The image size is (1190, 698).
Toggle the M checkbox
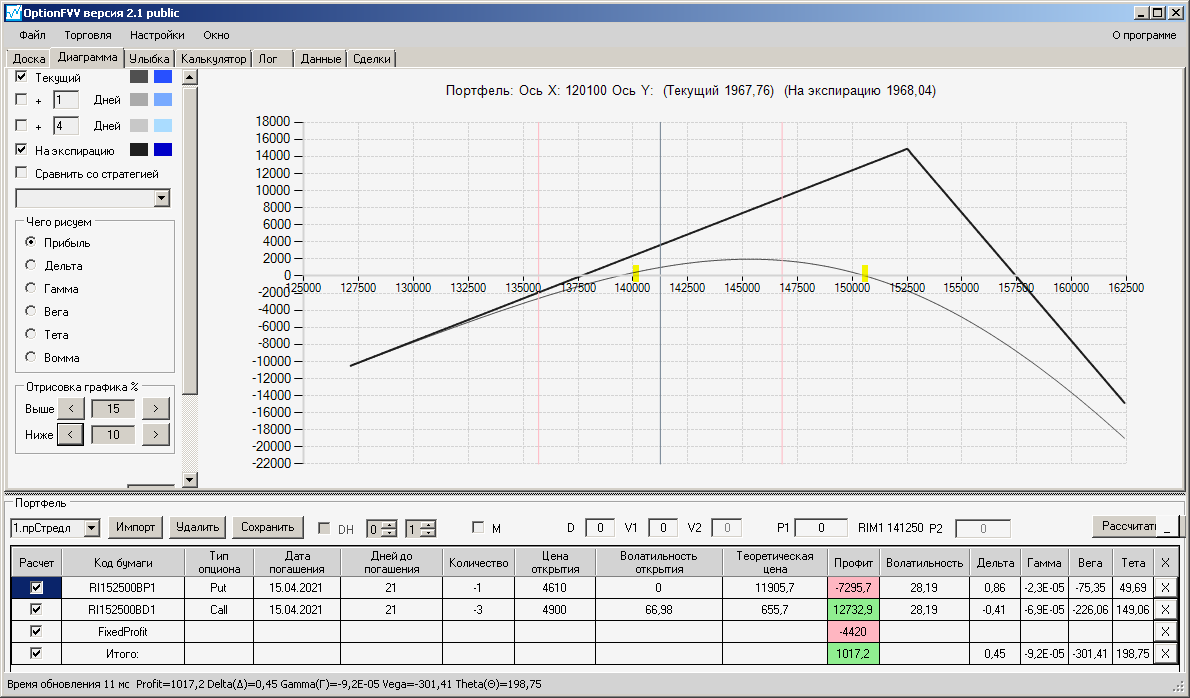tap(477, 527)
